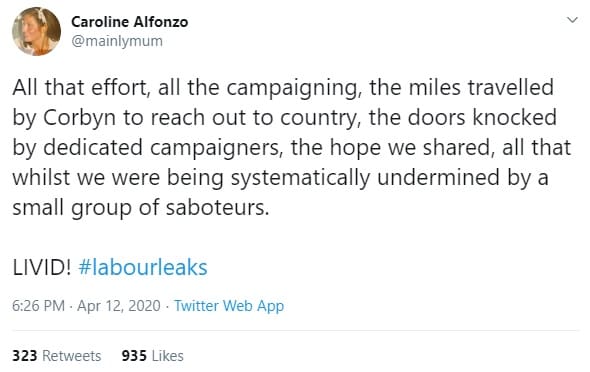Open Caroline Alfonzo's profile avatar
The image size is (590, 372).
pyautogui.click(x=36, y=31)
